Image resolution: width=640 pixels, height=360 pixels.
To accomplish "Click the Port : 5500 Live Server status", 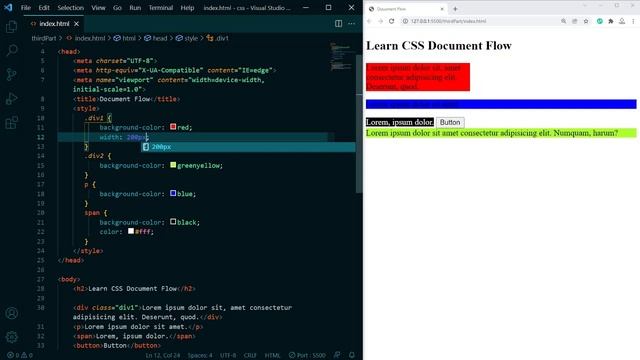I will point(307,355).
